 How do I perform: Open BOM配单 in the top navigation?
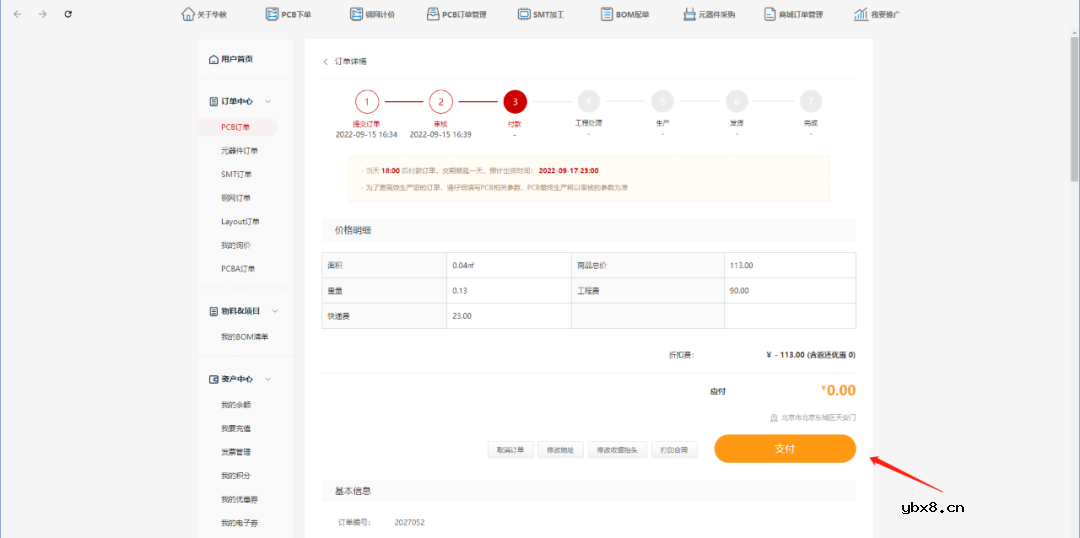coord(625,14)
